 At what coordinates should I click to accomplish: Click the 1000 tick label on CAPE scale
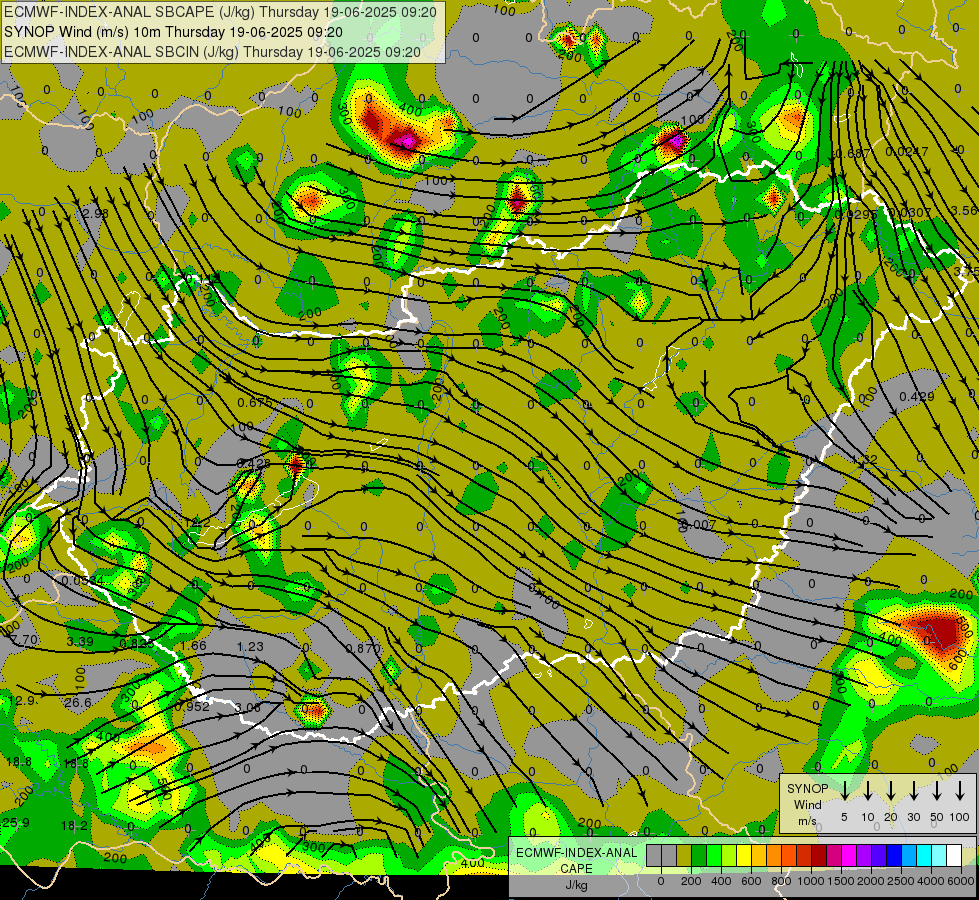810,881
